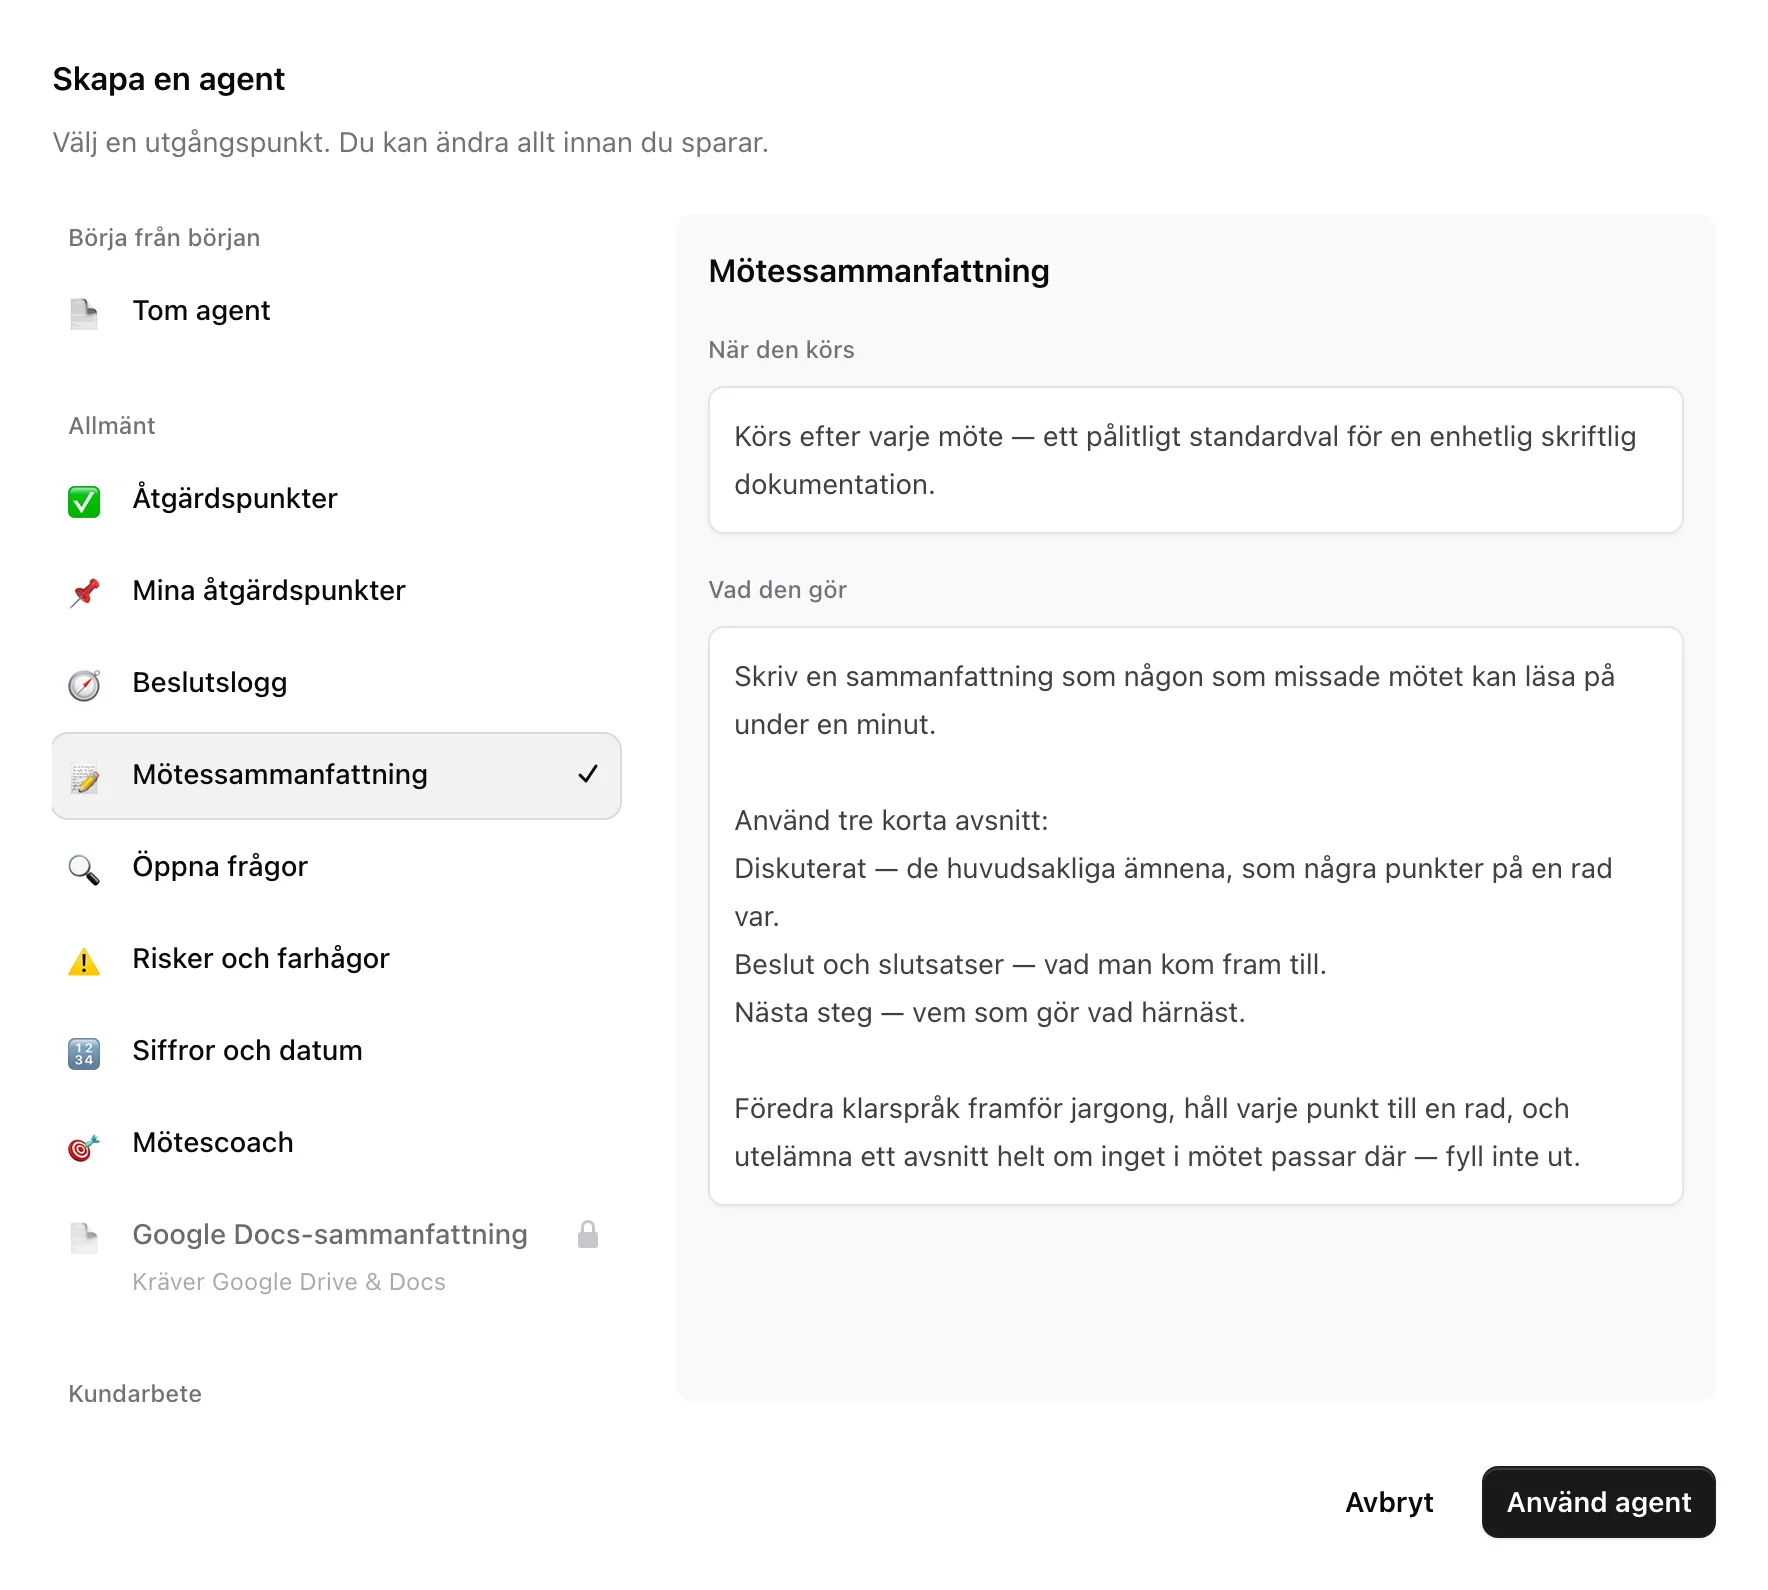Click the red pushpin icon for Mina åtgärdspunkter
Screen dimensions: 1768x1590
tap(84, 592)
